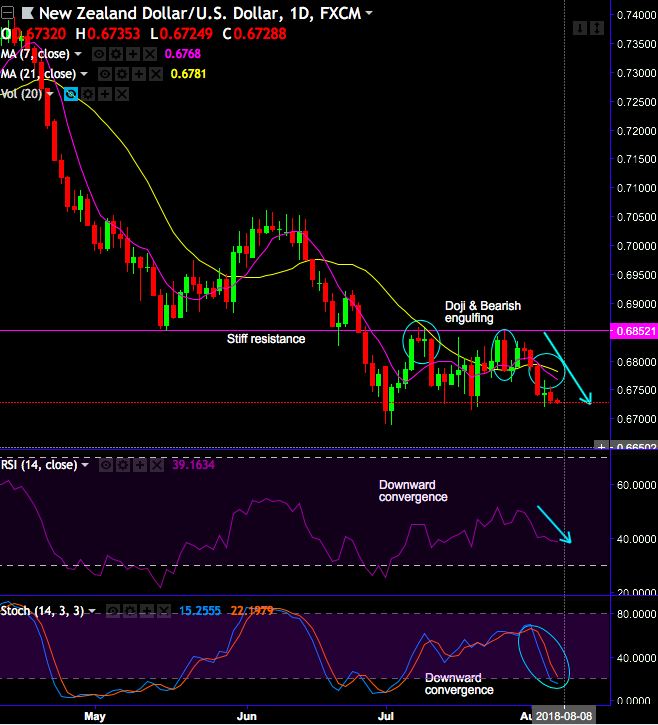This screenshot has height=725, width=658.
Task: Click the low price L 0.67249
Action: [x=182, y=34]
